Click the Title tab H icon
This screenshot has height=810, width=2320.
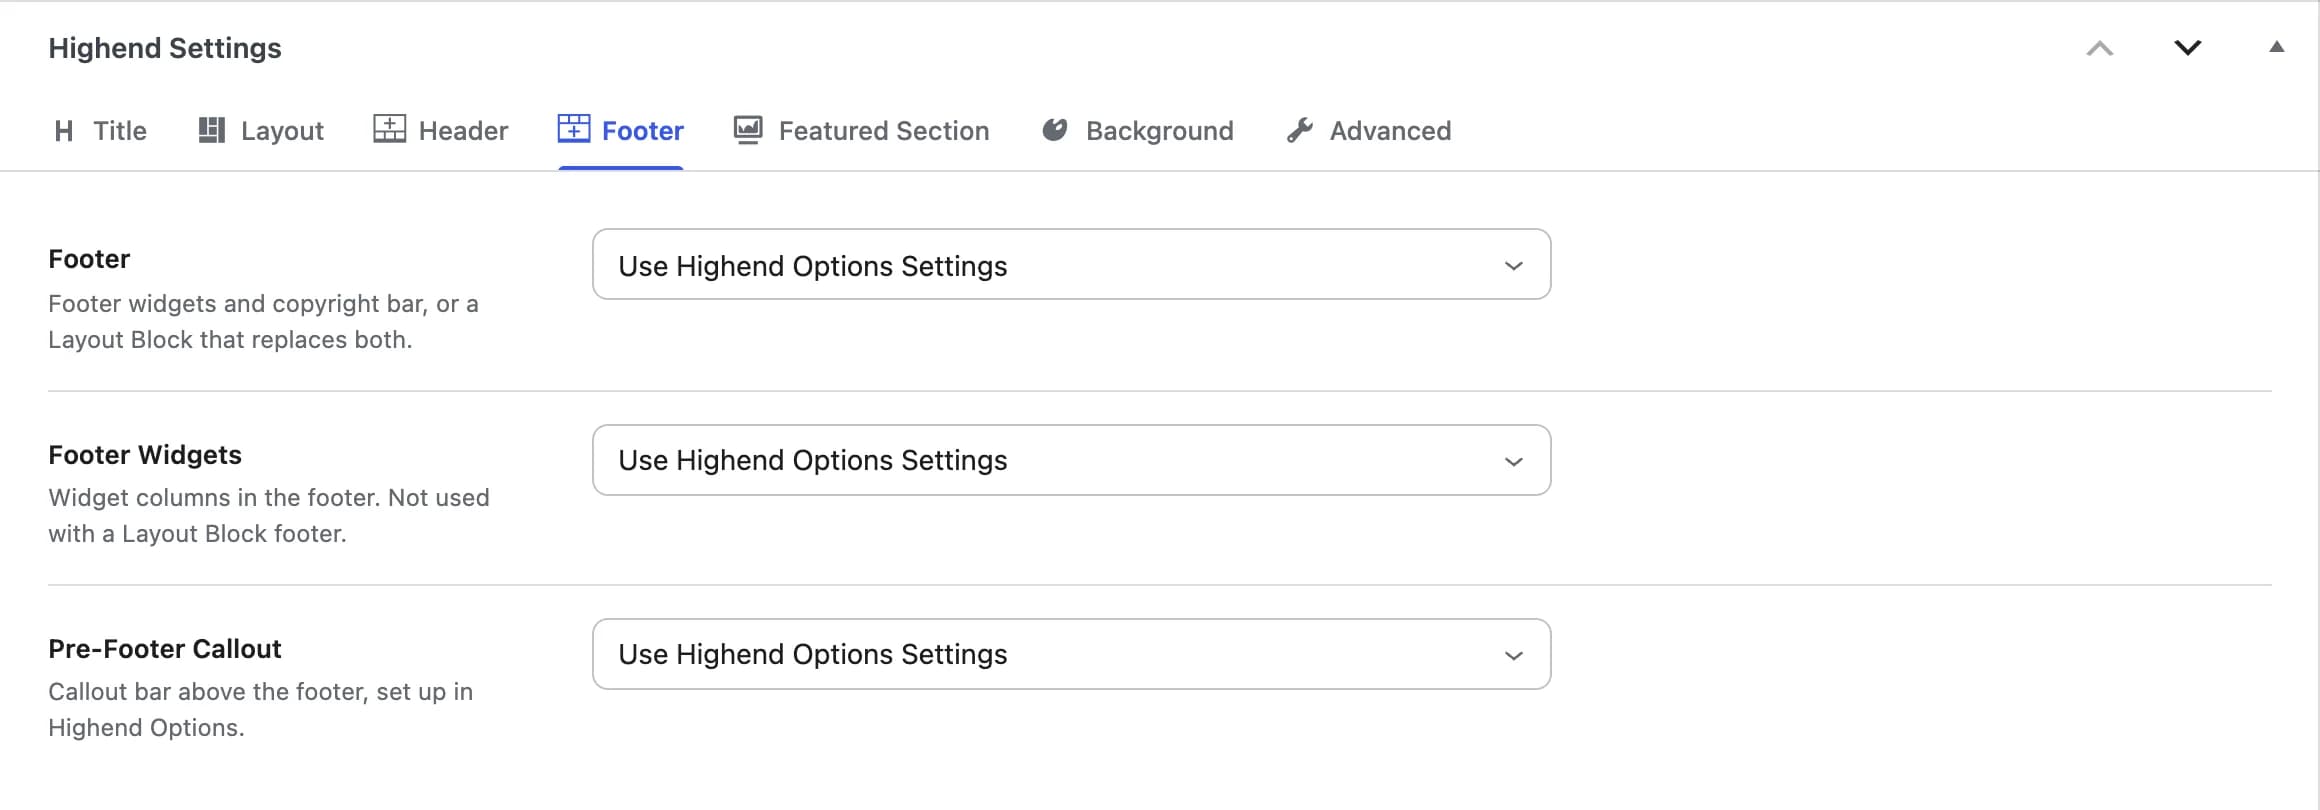click(x=64, y=131)
